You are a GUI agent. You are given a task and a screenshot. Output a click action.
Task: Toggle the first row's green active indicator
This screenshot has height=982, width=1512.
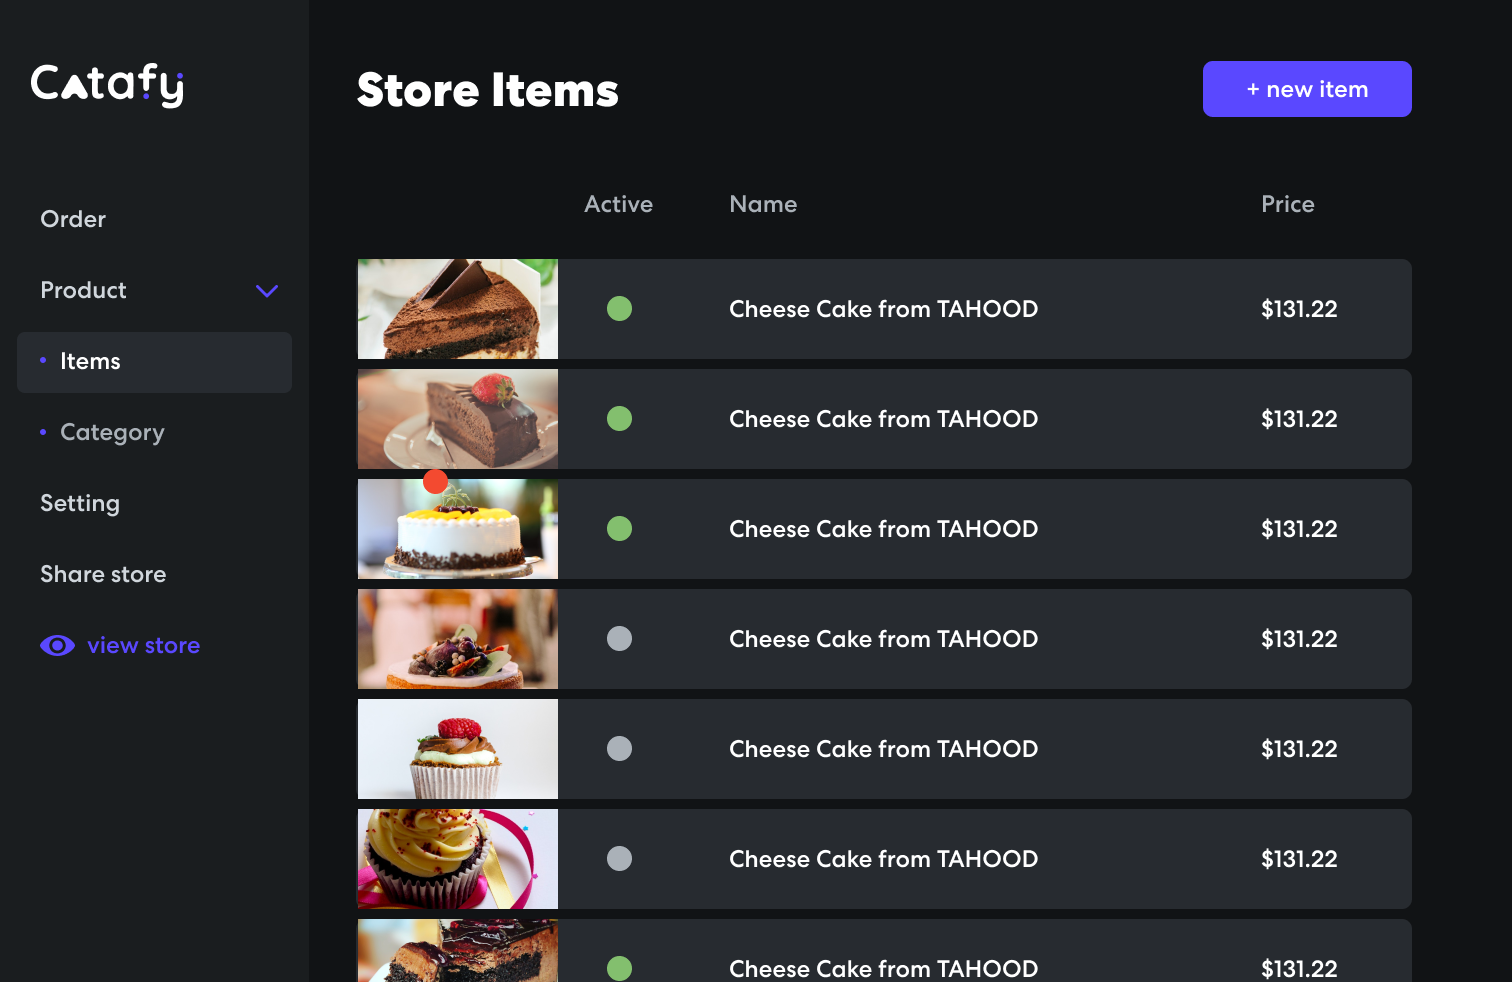(620, 309)
